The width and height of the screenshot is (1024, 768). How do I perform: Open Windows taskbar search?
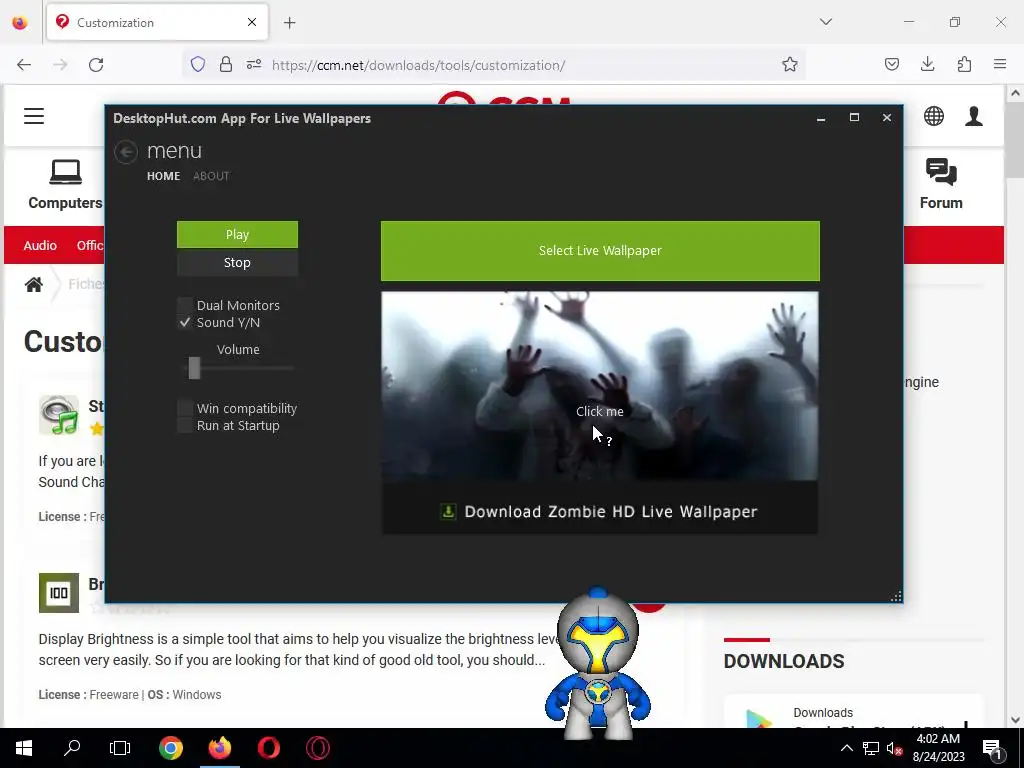pyautogui.click(x=72, y=748)
